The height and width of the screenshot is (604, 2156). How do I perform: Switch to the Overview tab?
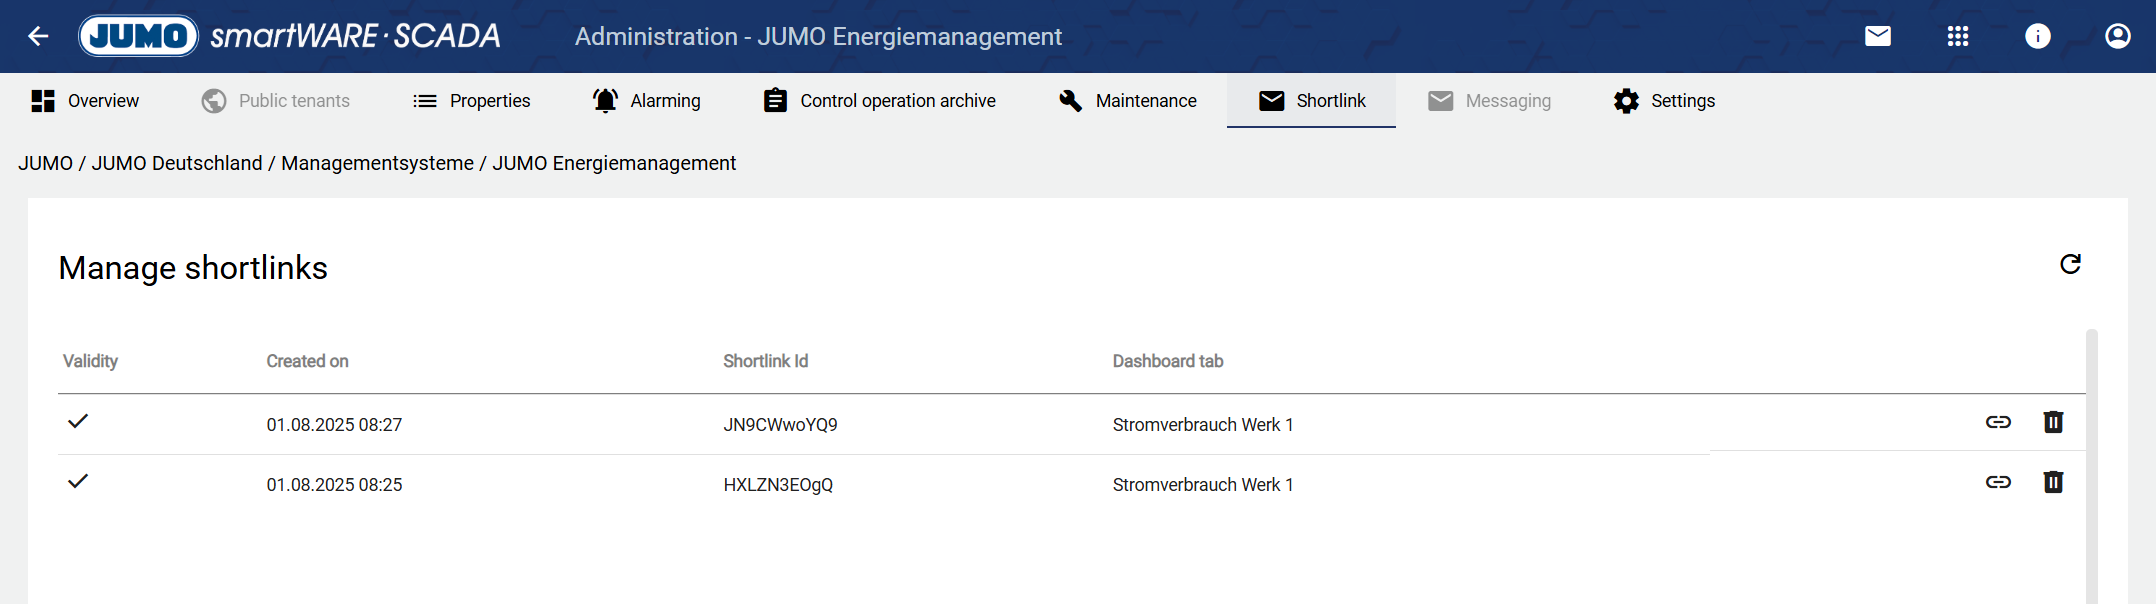(85, 101)
